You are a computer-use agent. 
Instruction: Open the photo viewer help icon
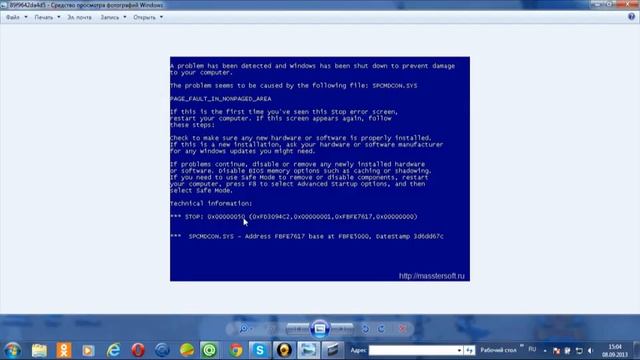[x=631, y=17]
